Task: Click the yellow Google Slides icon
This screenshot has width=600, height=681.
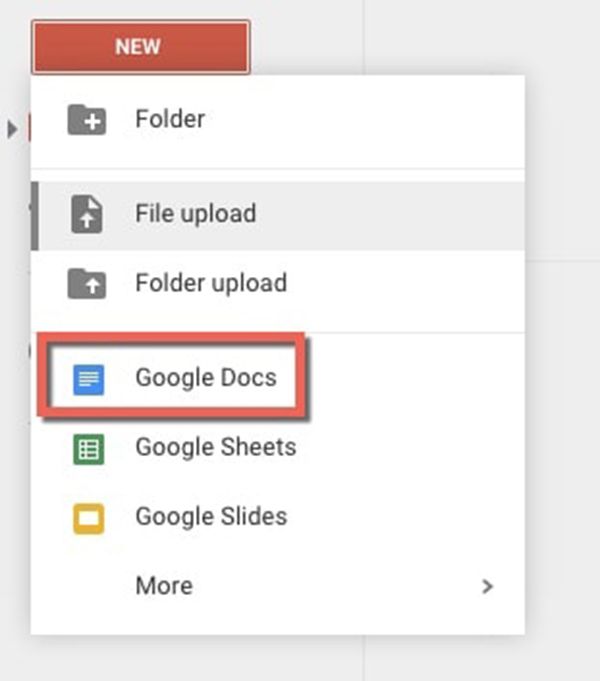Action: click(x=89, y=519)
